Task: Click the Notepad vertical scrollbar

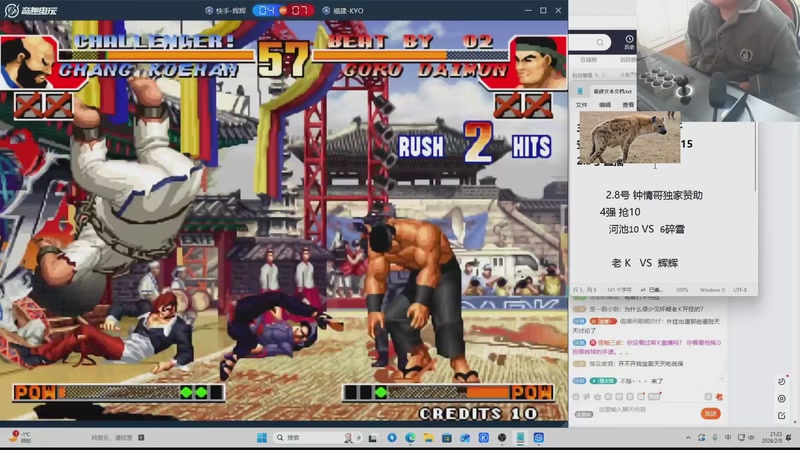Action: pyautogui.click(x=755, y=157)
